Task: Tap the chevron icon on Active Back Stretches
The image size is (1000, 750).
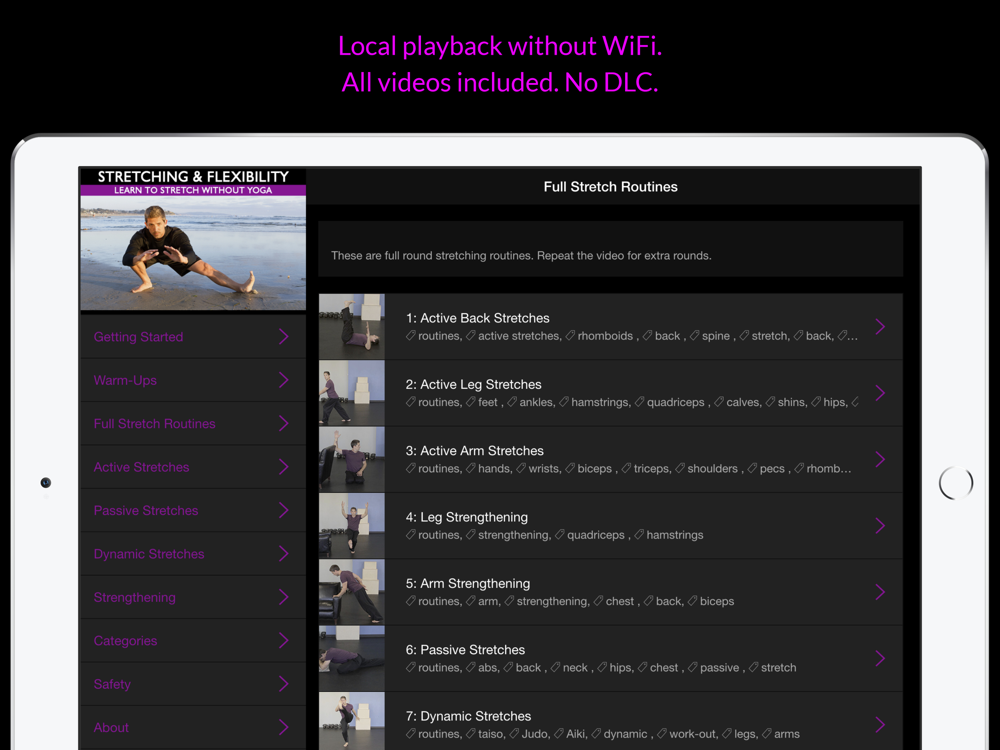Action: pyautogui.click(x=880, y=327)
